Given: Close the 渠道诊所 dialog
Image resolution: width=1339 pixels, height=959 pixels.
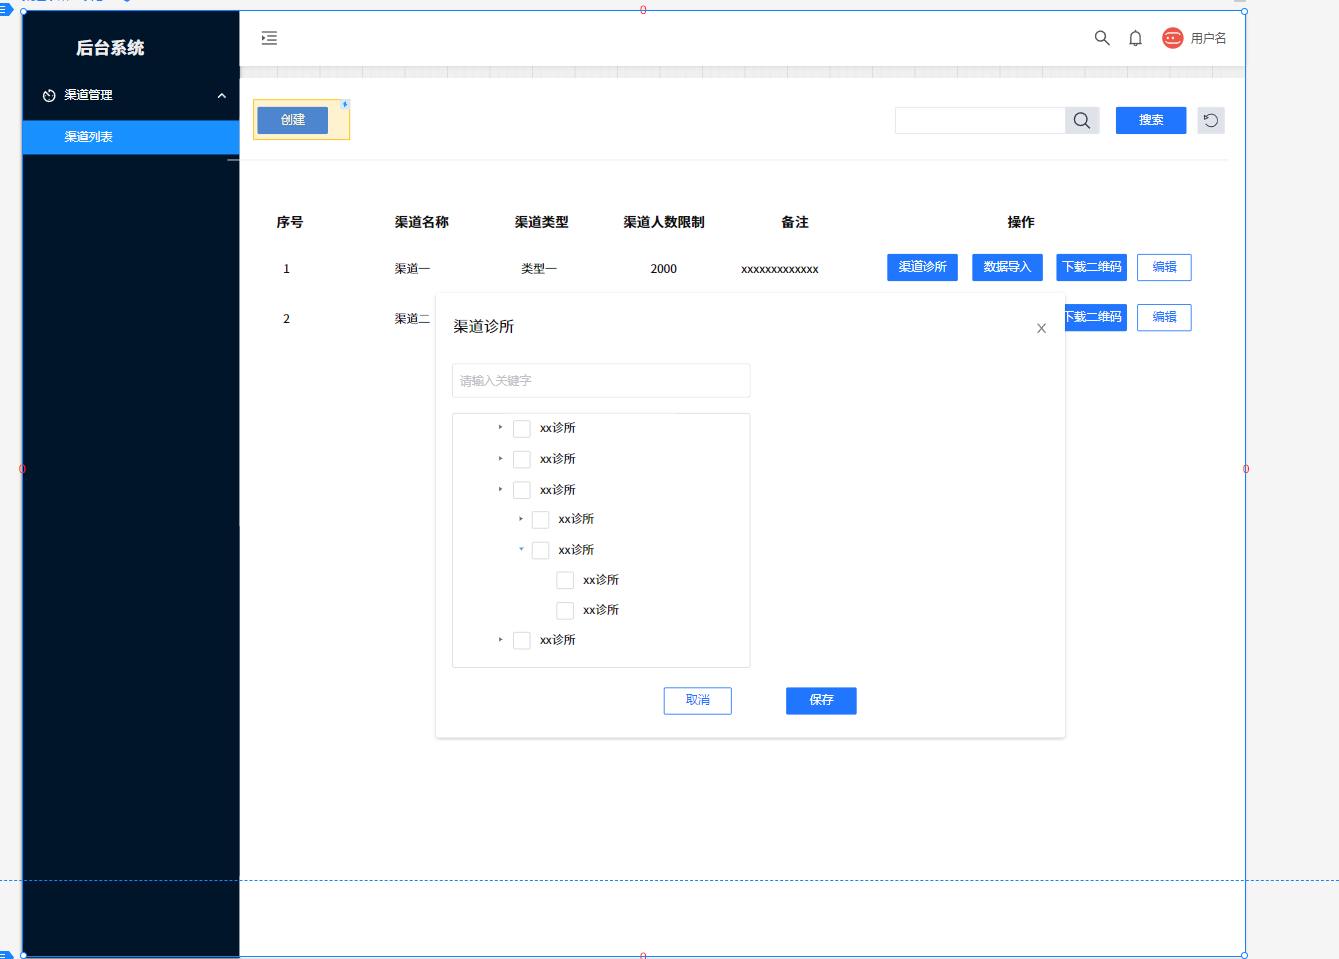Looking at the screenshot, I should pos(1041,328).
